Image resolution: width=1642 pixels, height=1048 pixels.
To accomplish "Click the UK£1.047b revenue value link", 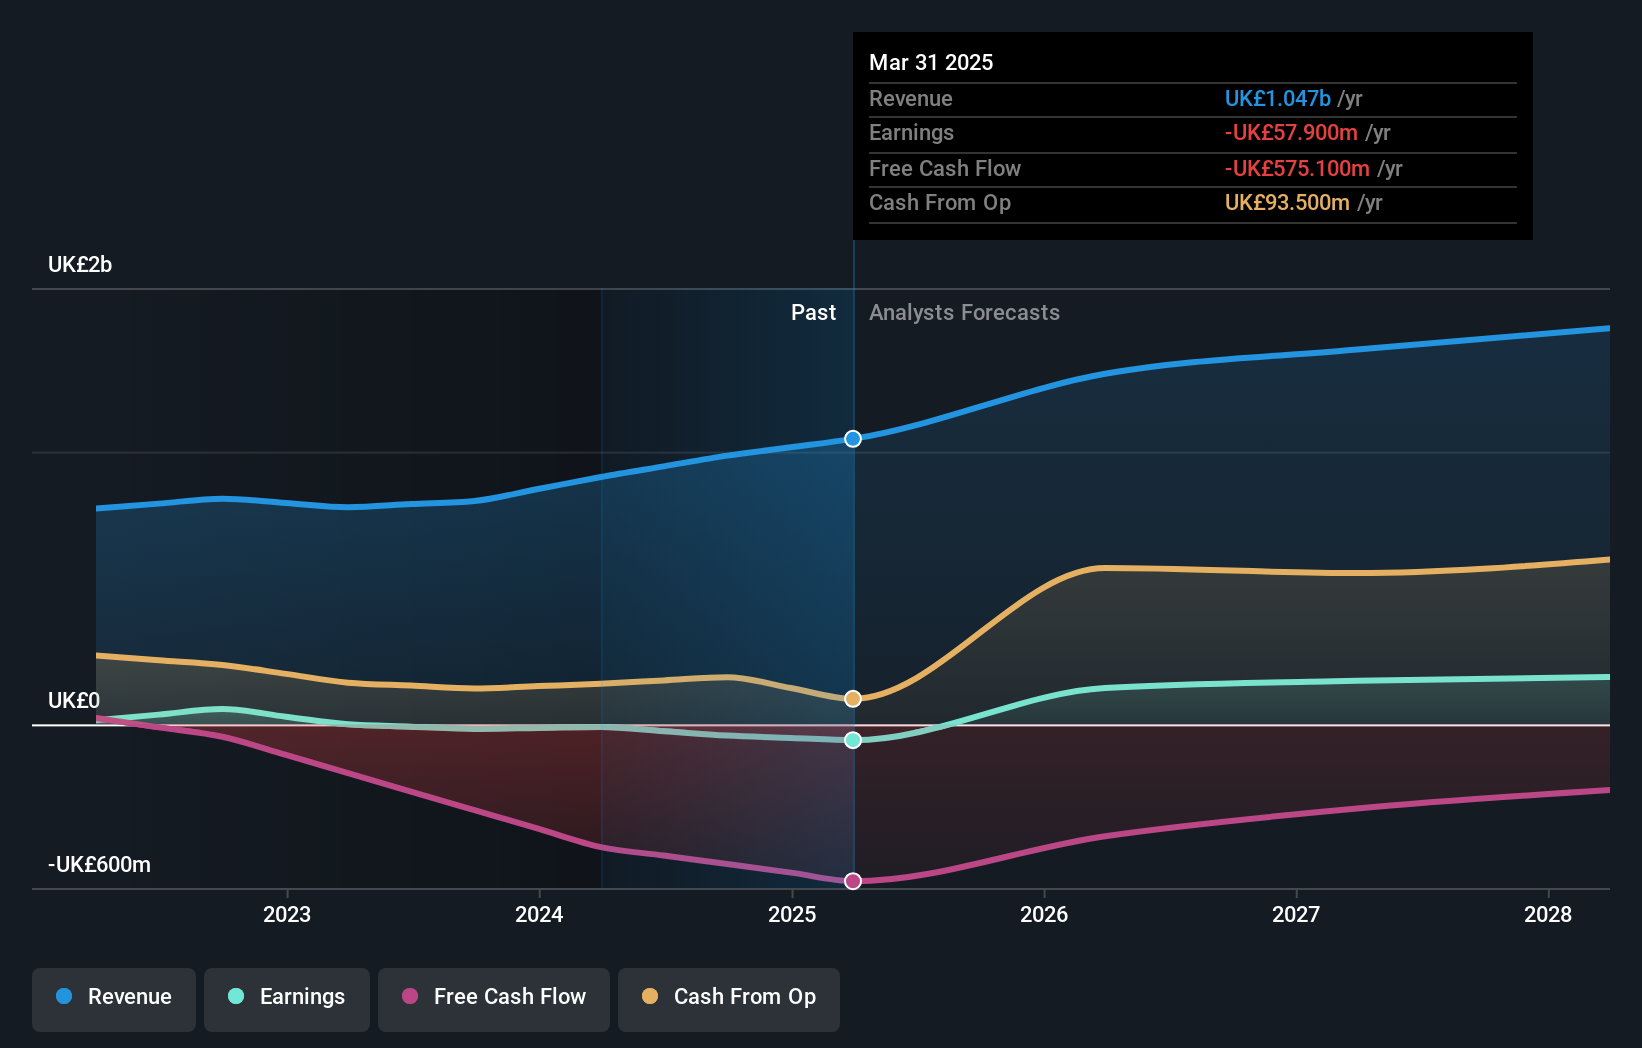I will click(1277, 98).
